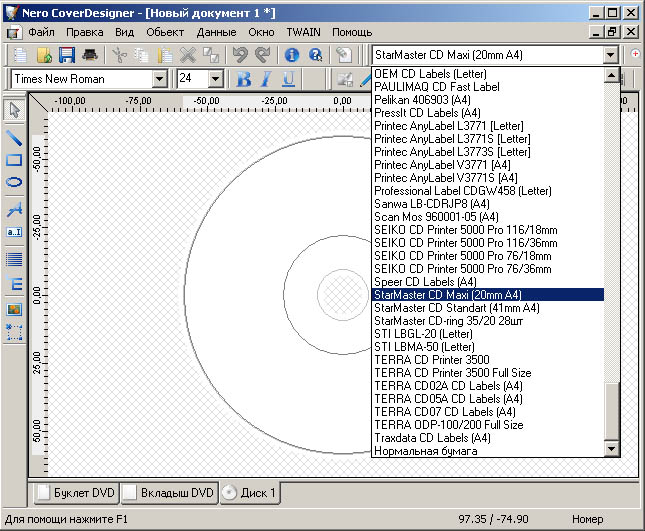Redo the last action
Screen dimensions: 645x531
[x=263, y=55]
